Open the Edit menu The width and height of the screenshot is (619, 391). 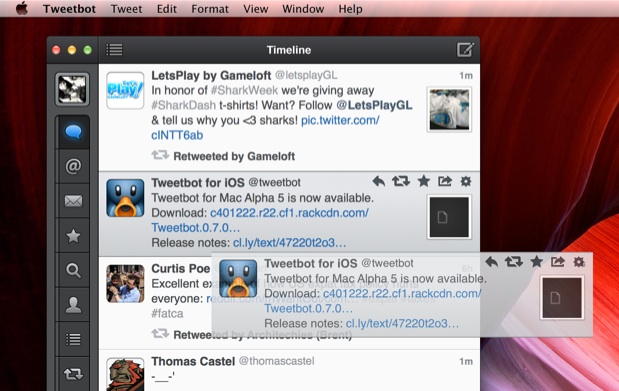tap(167, 9)
